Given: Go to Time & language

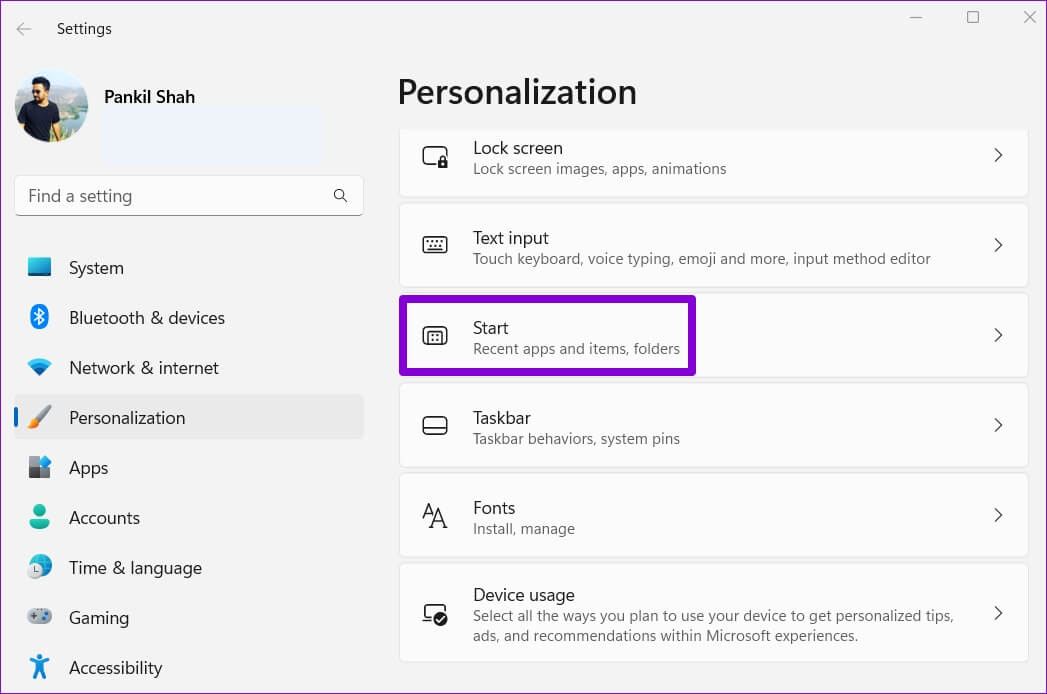Looking at the screenshot, I should [x=189, y=567].
